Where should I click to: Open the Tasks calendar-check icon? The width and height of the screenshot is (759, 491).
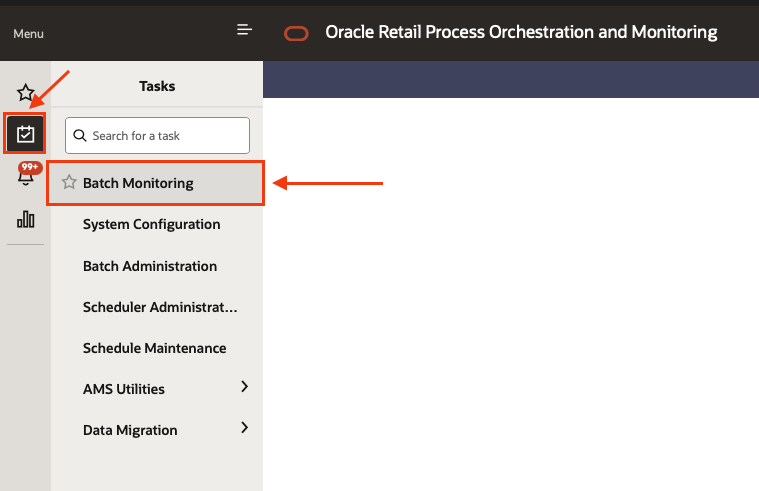point(25,134)
